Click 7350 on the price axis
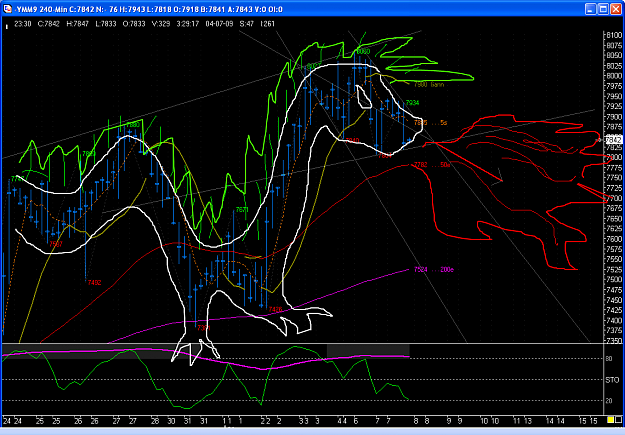Screen dimensions: 625x435 tap(614, 341)
